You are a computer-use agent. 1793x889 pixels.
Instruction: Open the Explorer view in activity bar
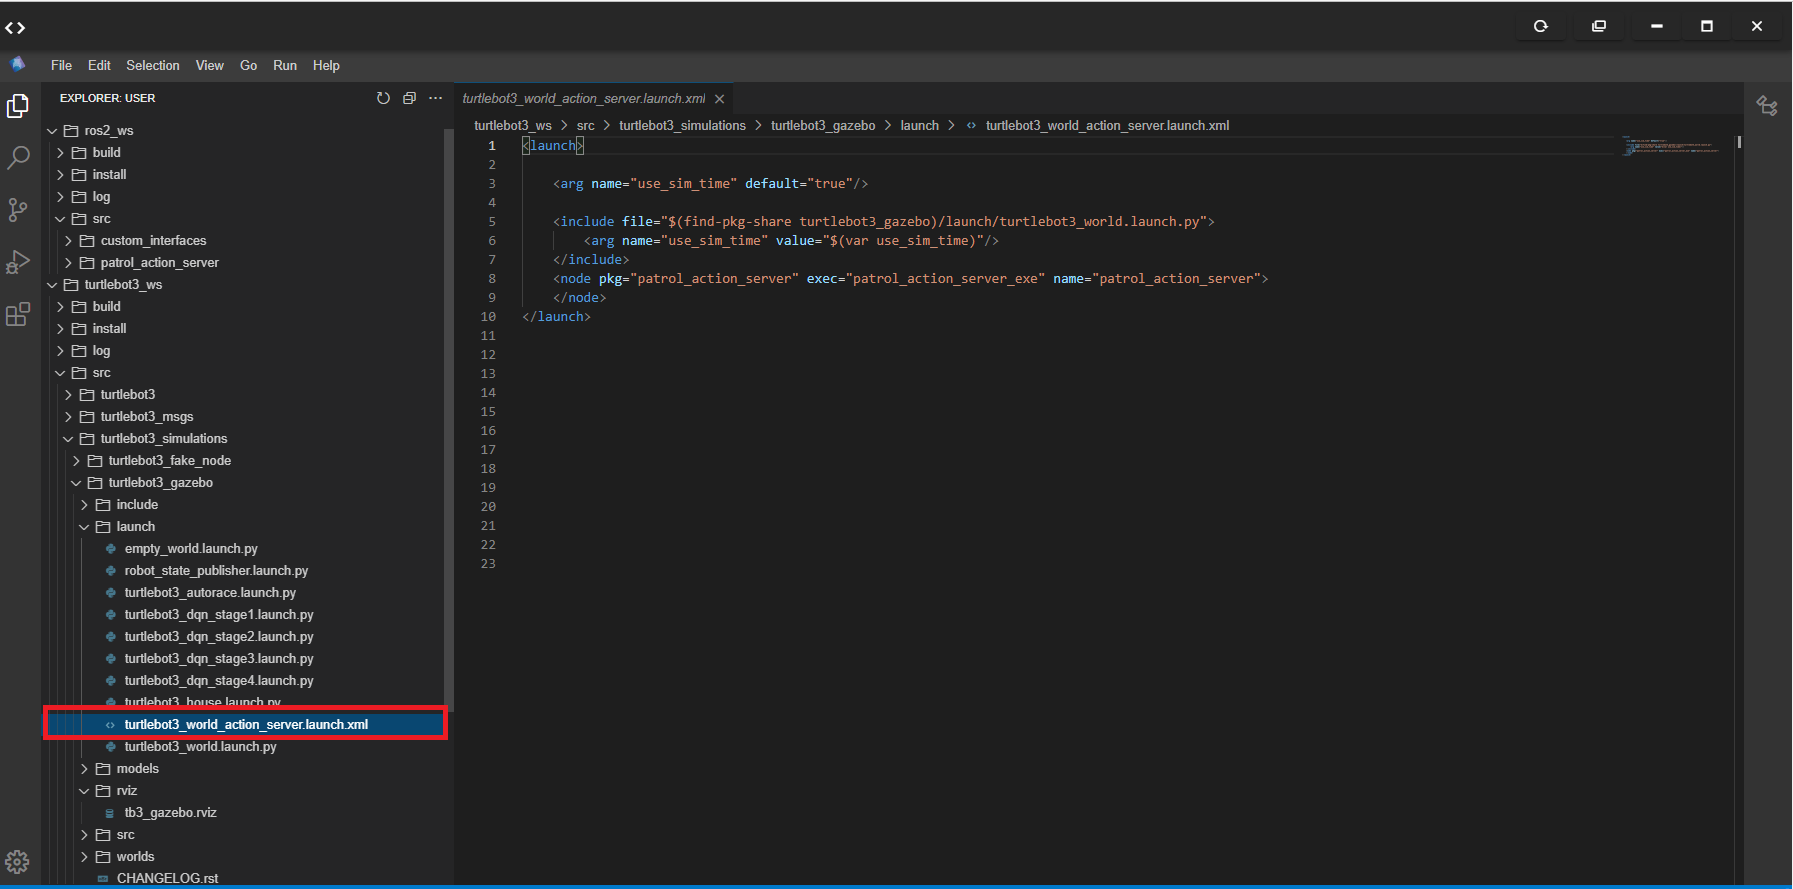[18, 105]
